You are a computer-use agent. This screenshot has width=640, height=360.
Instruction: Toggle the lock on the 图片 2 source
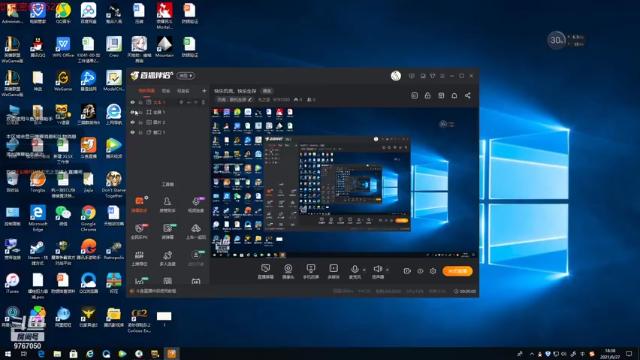(140, 122)
